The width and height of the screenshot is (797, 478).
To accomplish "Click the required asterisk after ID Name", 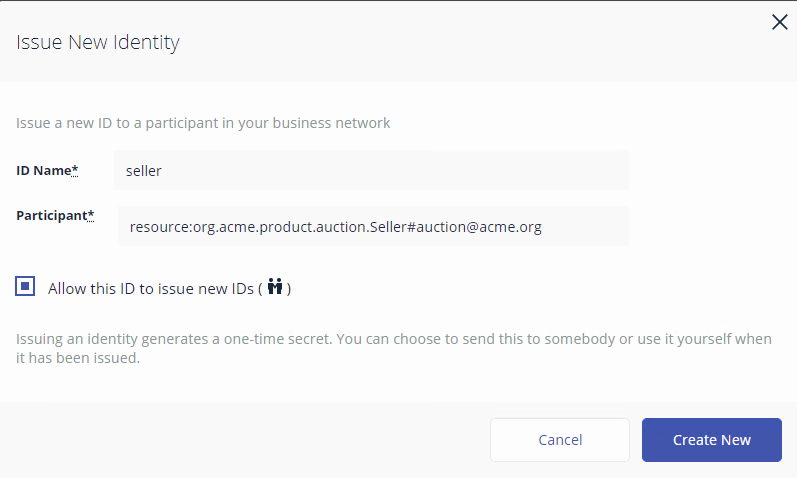I will pos(75,171).
